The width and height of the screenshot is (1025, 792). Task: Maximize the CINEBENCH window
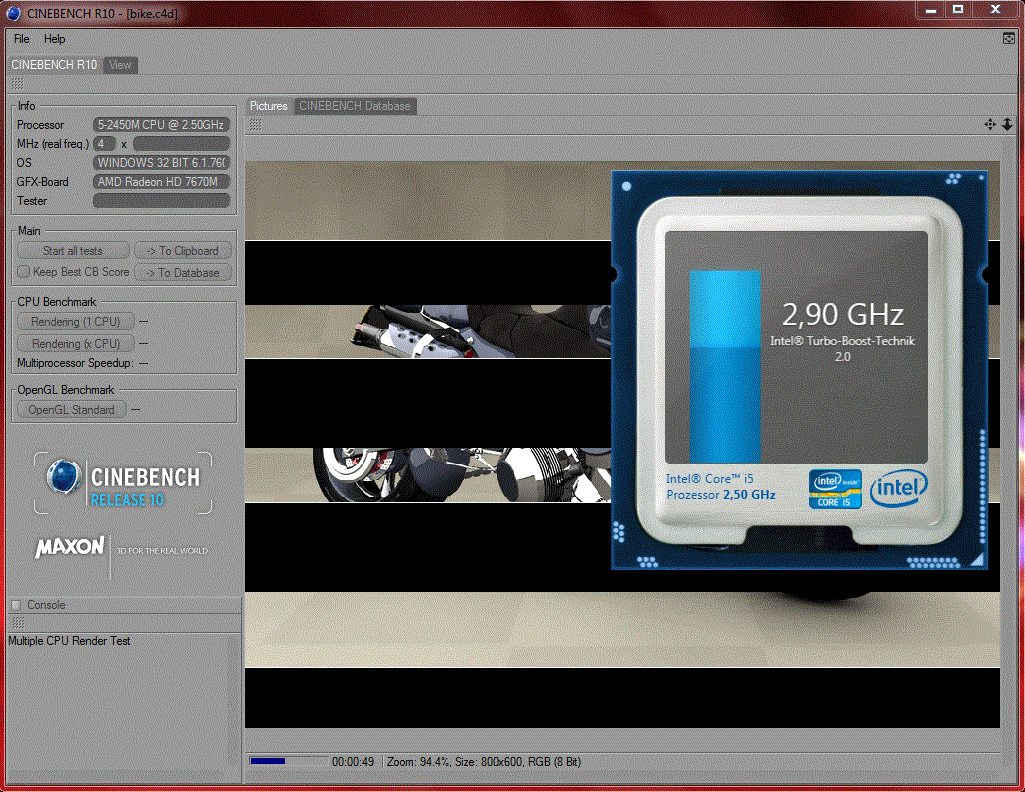(958, 9)
